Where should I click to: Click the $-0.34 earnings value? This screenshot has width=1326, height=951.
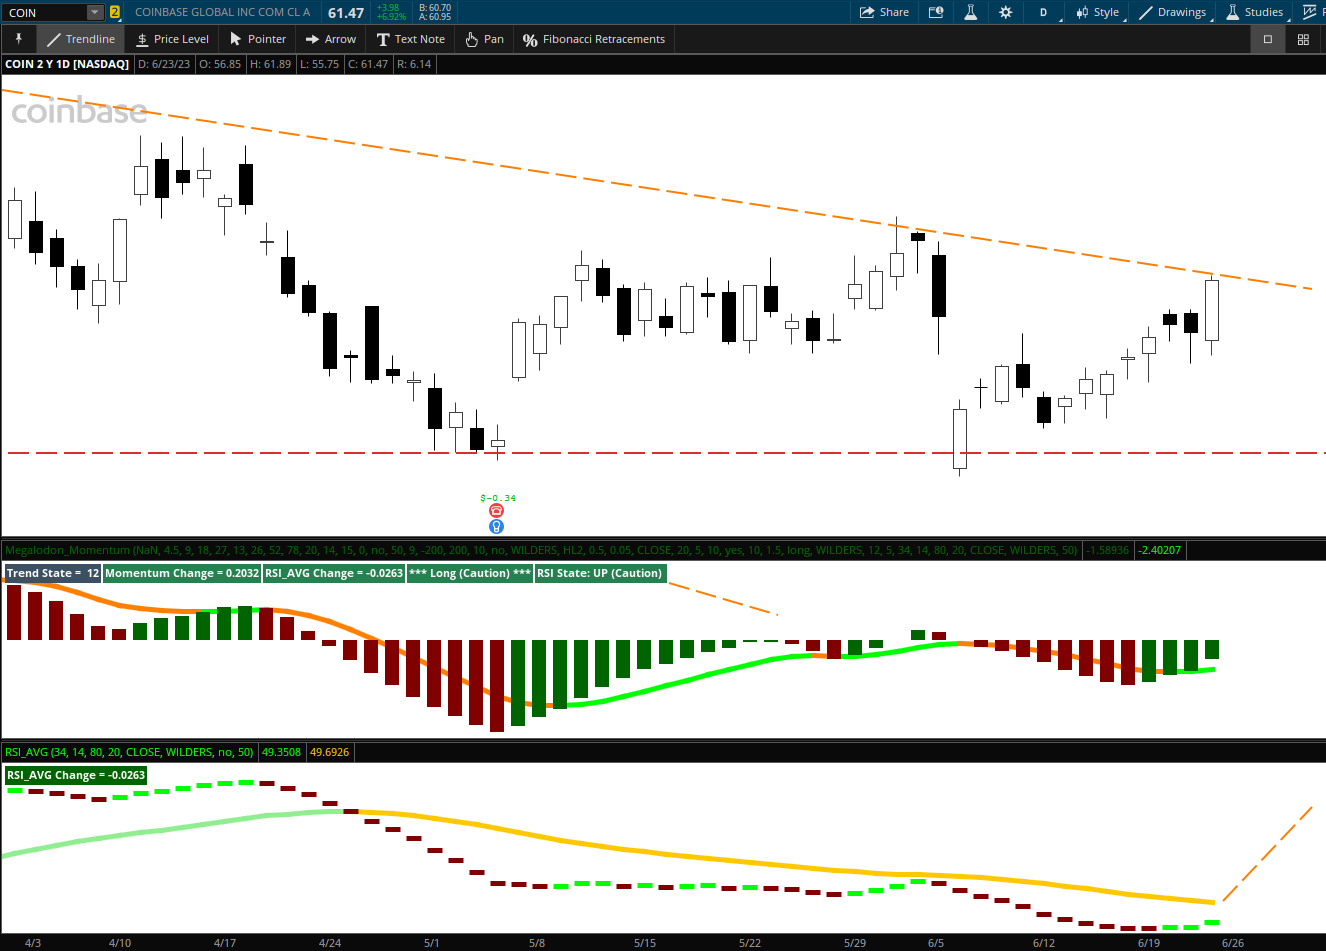coord(498,498)
